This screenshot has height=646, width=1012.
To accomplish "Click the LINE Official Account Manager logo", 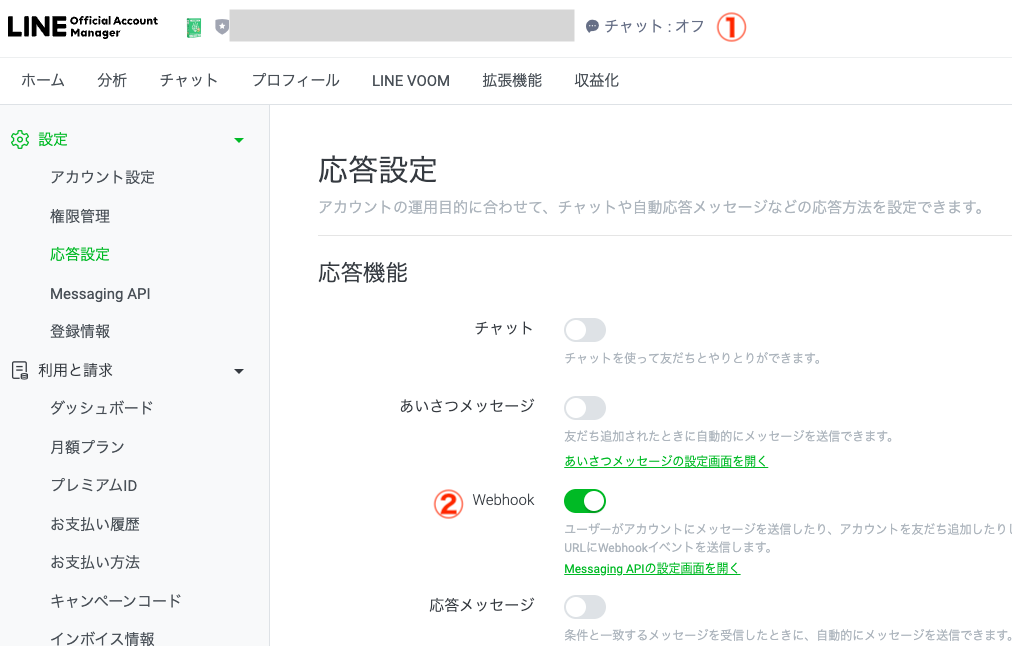I will (x=83, y=26).
